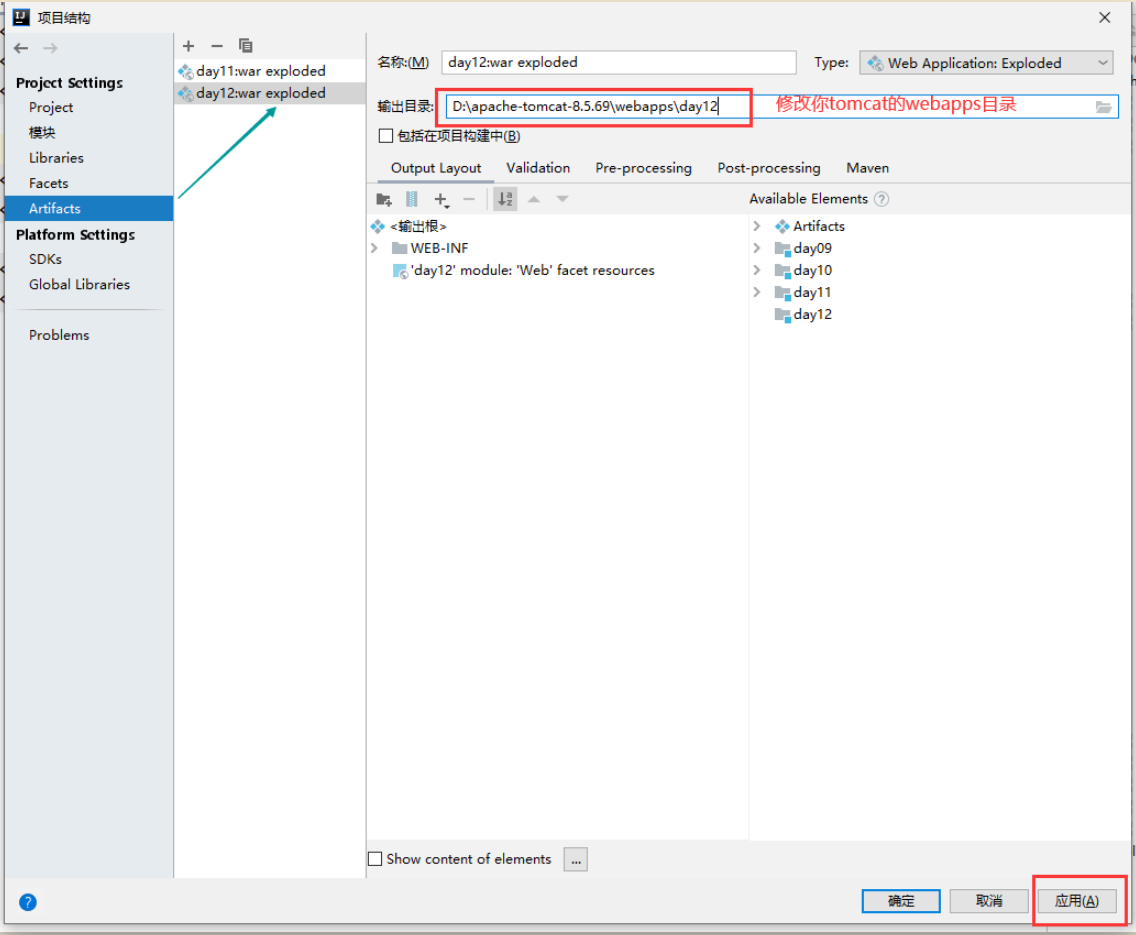The width and height of the screenshot is (1136, 935).
Task: Switch to Output Layout tab
Action: (x=435, y=168)
